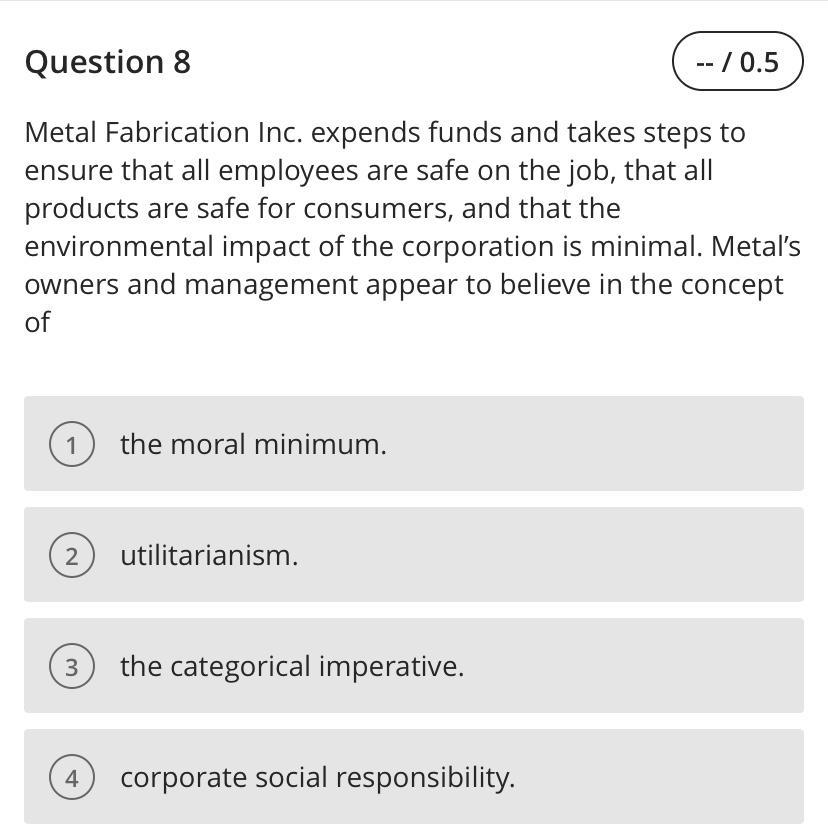828x837 pixels.
Task: Select the circled number 3 answer marker
Action: pos(72,666)
